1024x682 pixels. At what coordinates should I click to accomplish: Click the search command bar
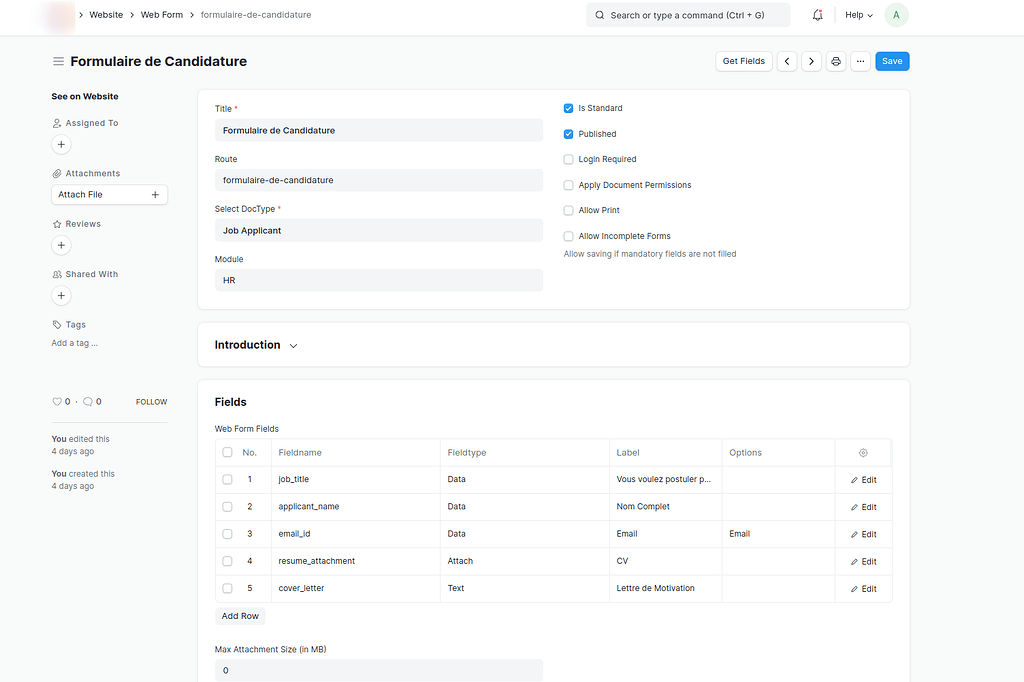click(x=688, y=14)
